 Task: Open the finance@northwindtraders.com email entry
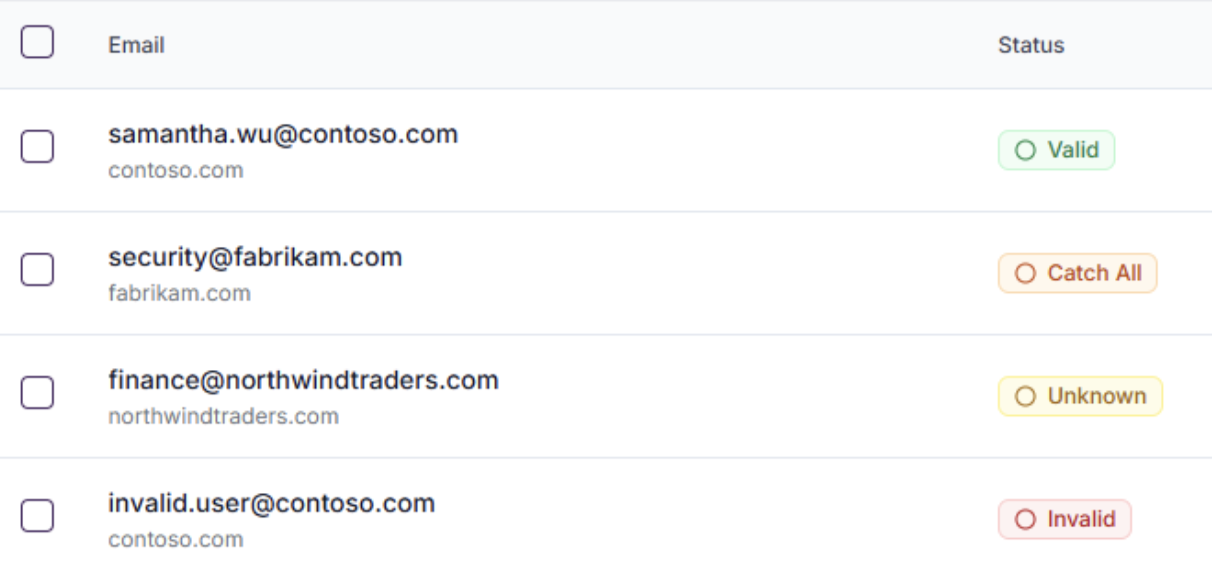pos(303,380)
